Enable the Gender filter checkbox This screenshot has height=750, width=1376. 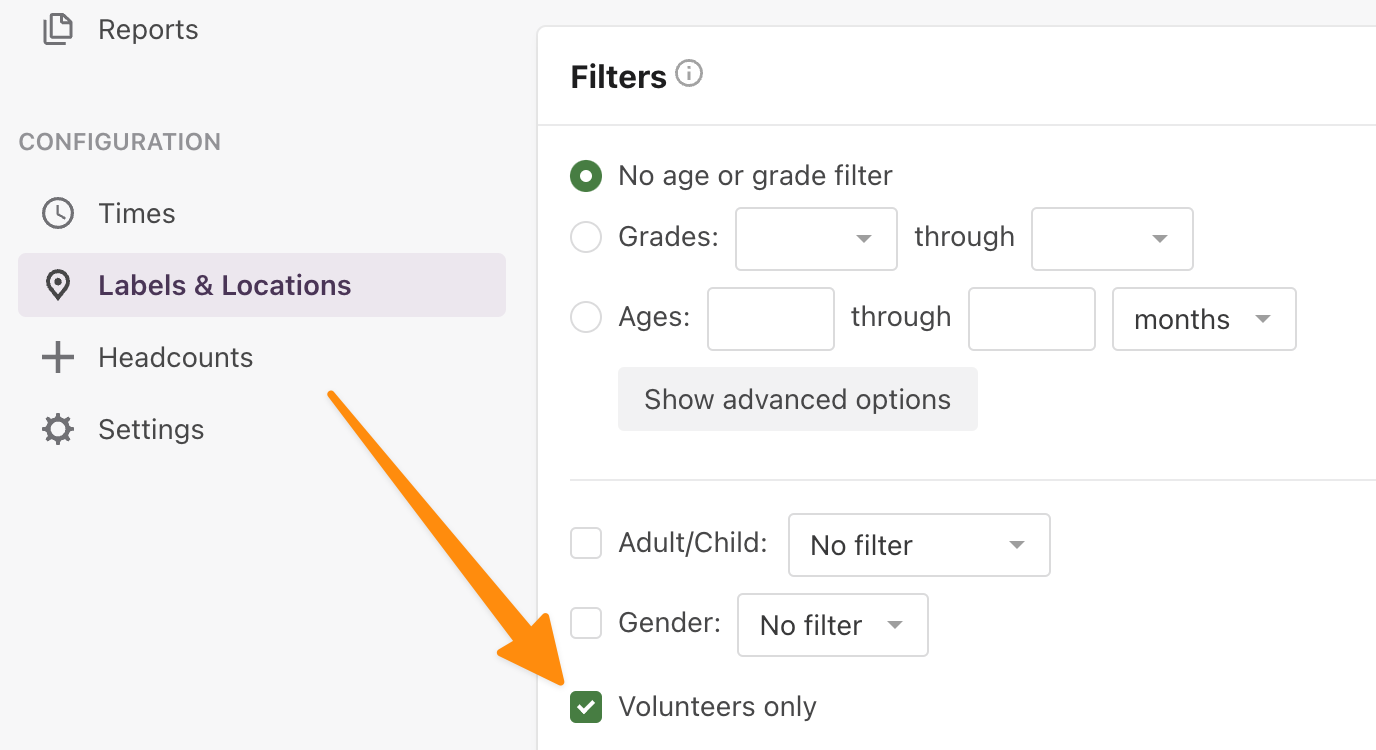point(586,623)
